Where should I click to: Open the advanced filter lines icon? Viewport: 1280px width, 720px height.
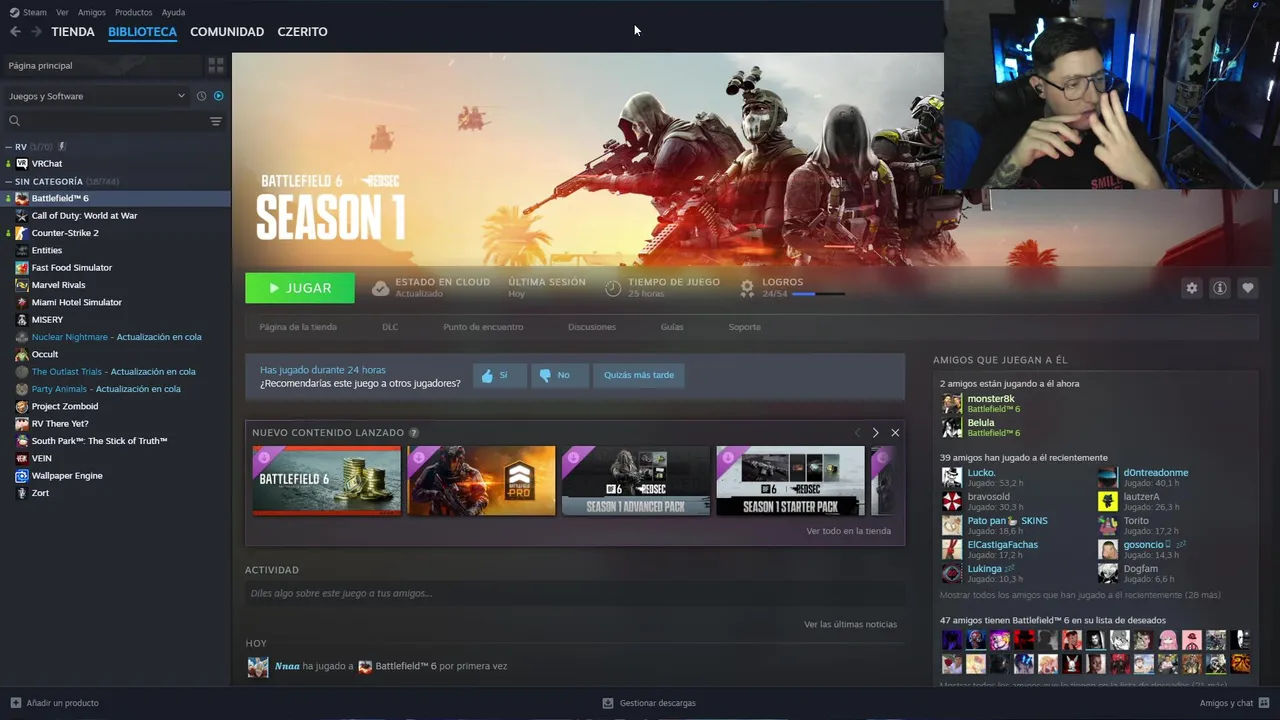[216, 121]
